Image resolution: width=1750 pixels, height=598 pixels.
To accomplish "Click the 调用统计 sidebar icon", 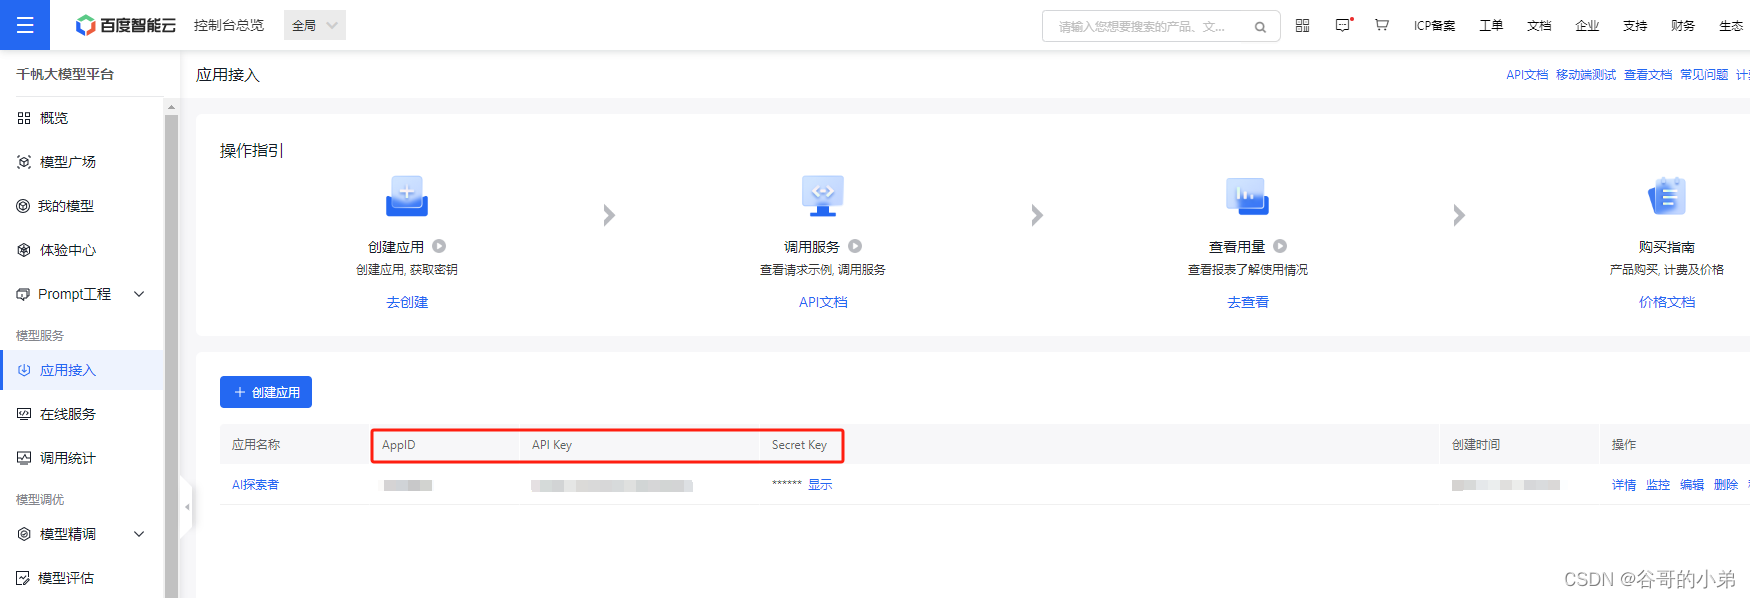I will 24,458.
